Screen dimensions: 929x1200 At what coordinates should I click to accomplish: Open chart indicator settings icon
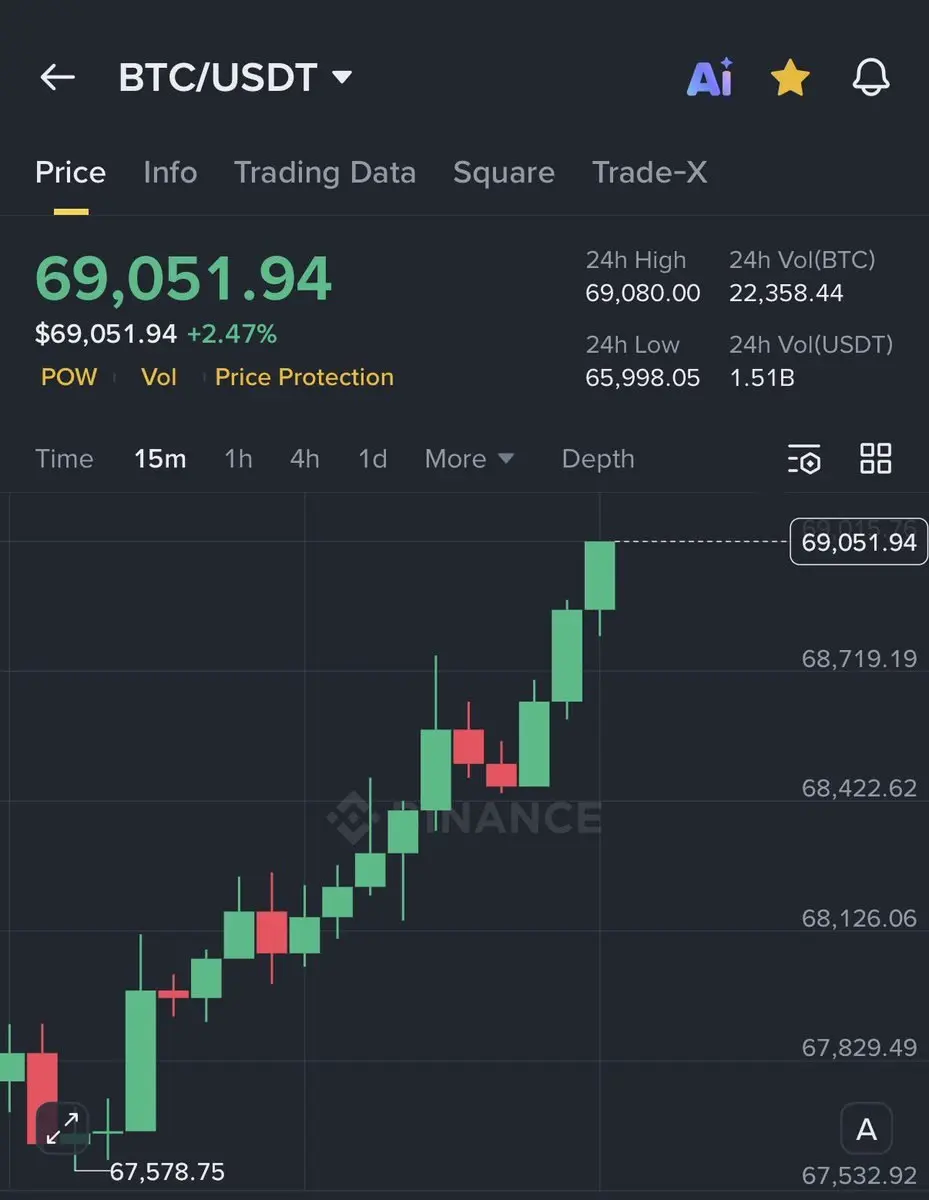tap(804, 459)
